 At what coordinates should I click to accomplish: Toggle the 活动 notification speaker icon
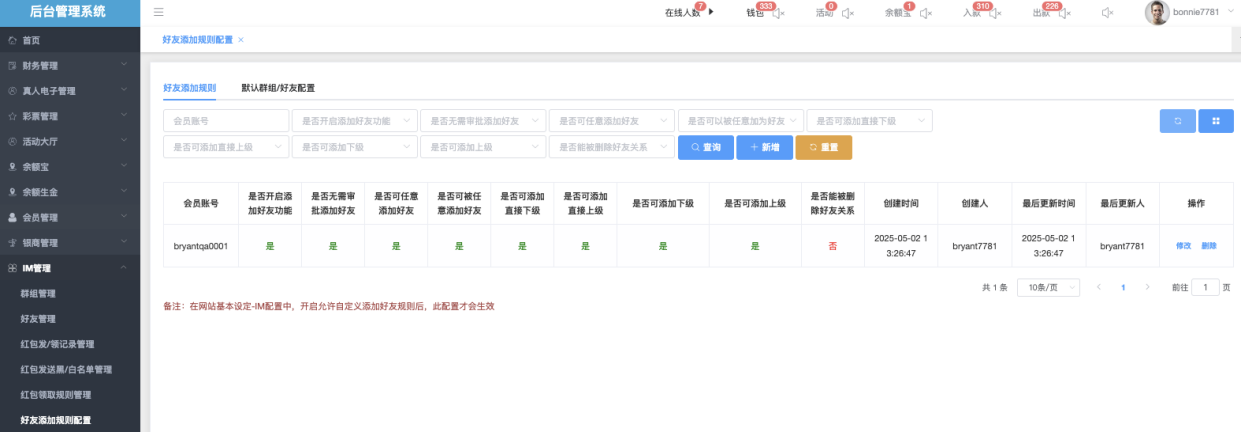[x=847, y=13]
